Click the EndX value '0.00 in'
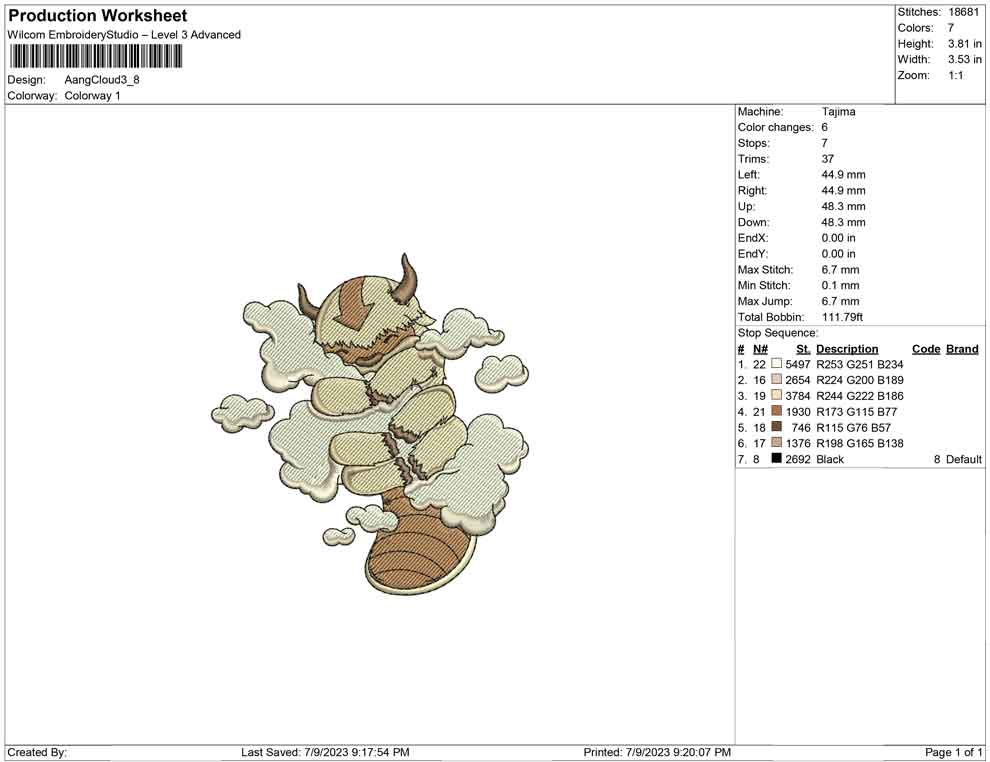 point(838,238)
